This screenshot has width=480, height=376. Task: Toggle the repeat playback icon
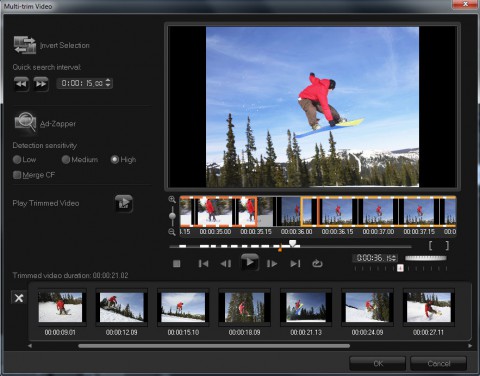point(317,264)
